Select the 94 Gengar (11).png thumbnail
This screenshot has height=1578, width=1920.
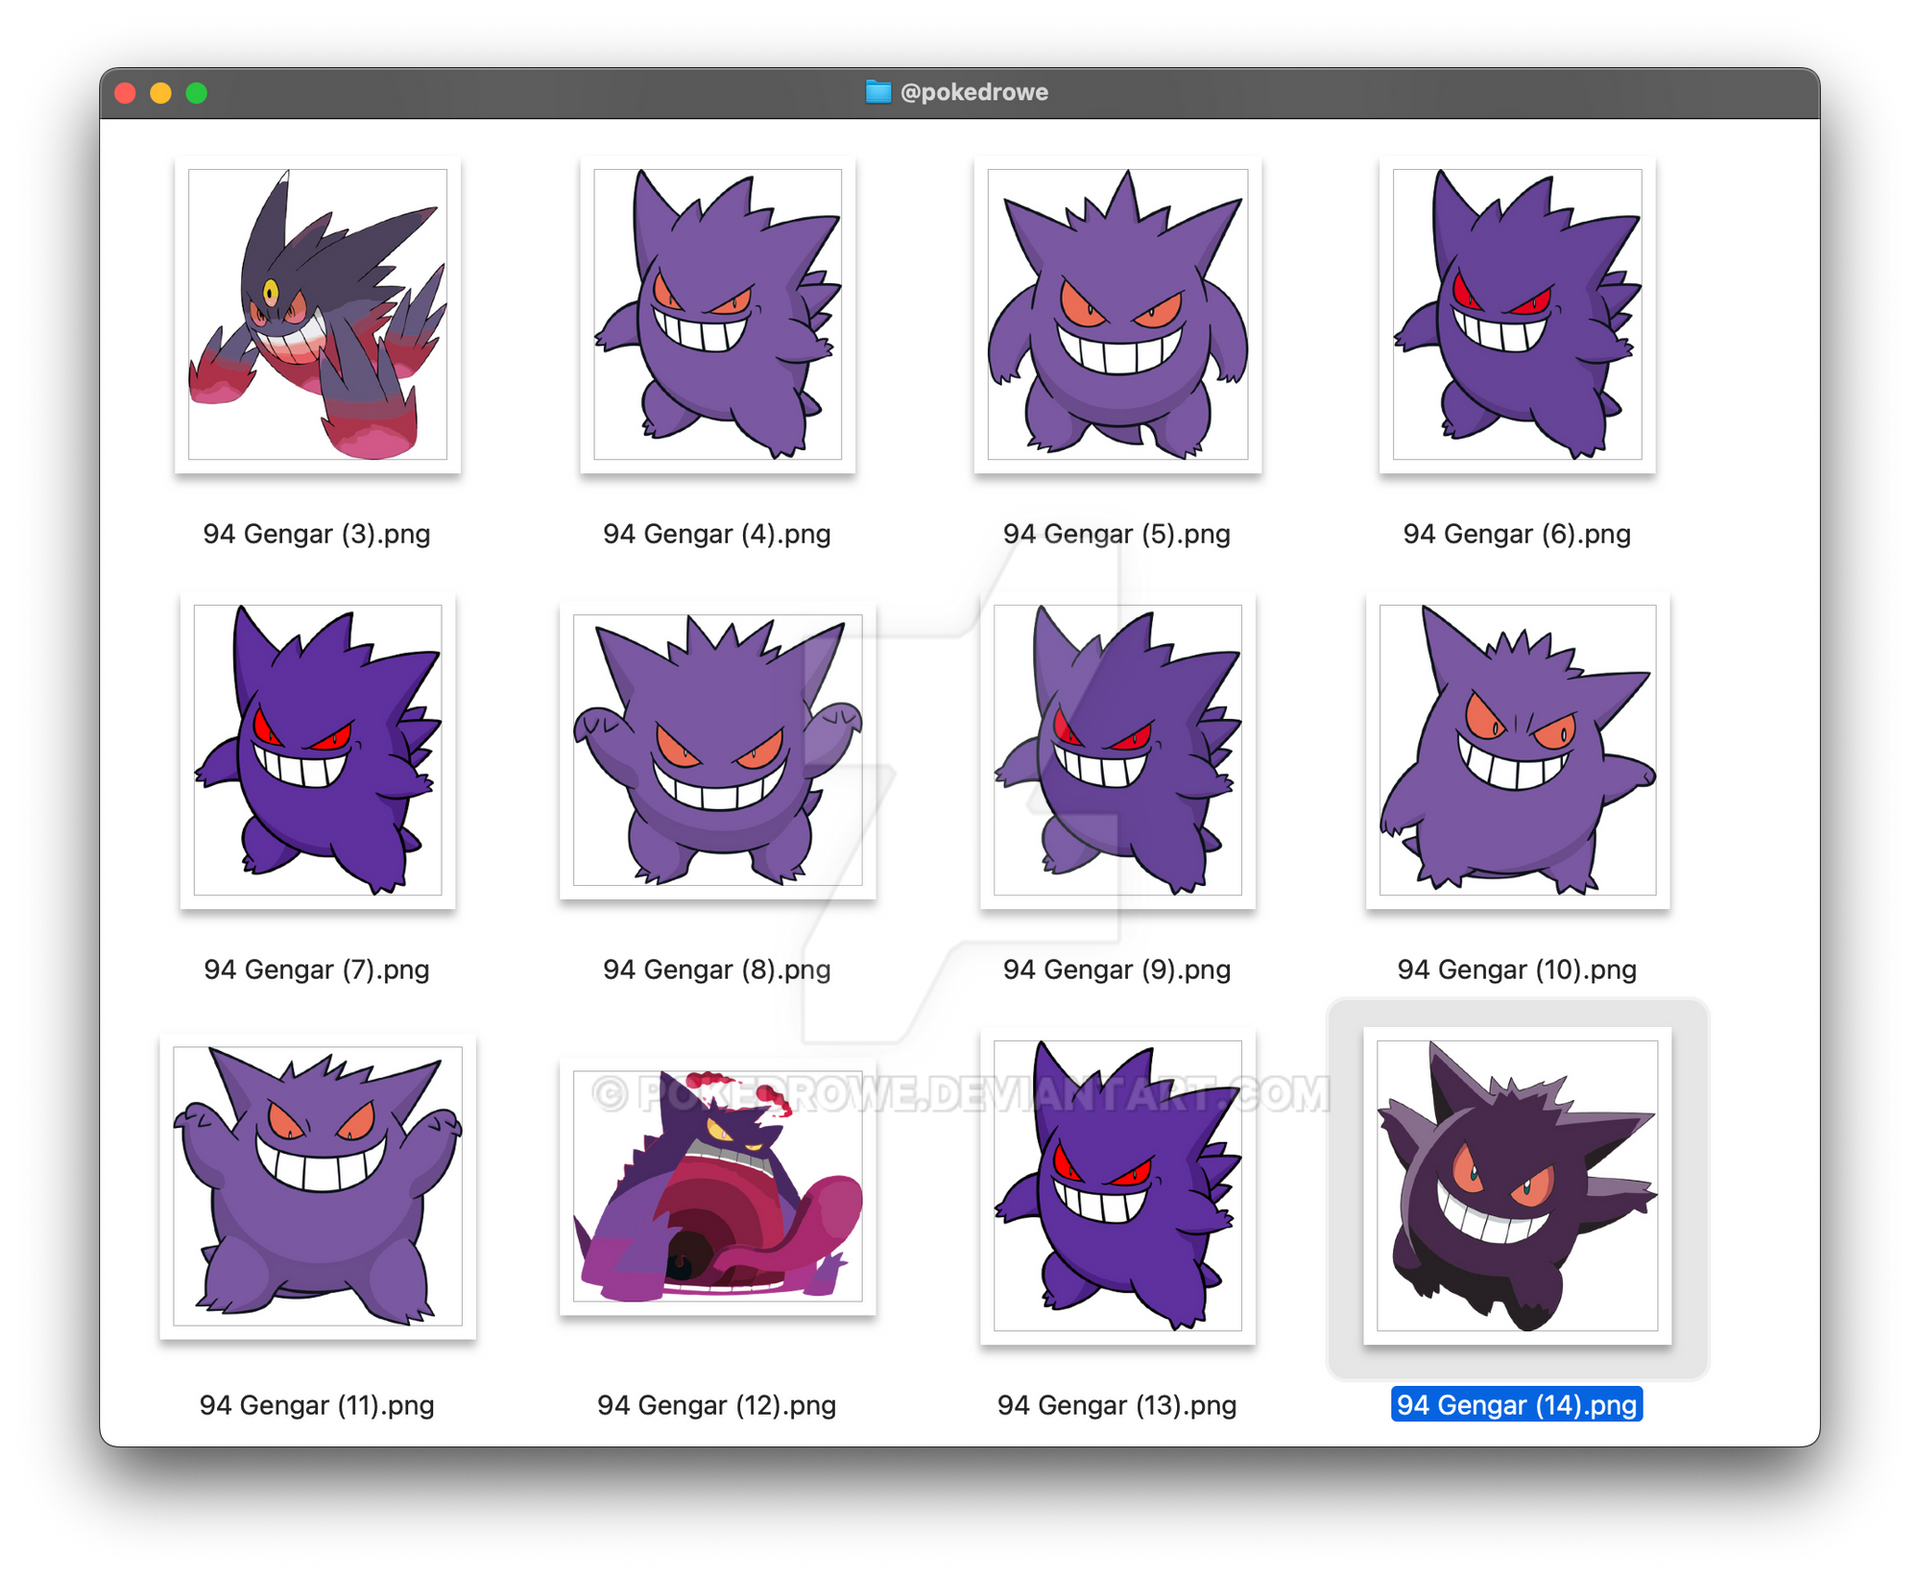[317, 1186]
